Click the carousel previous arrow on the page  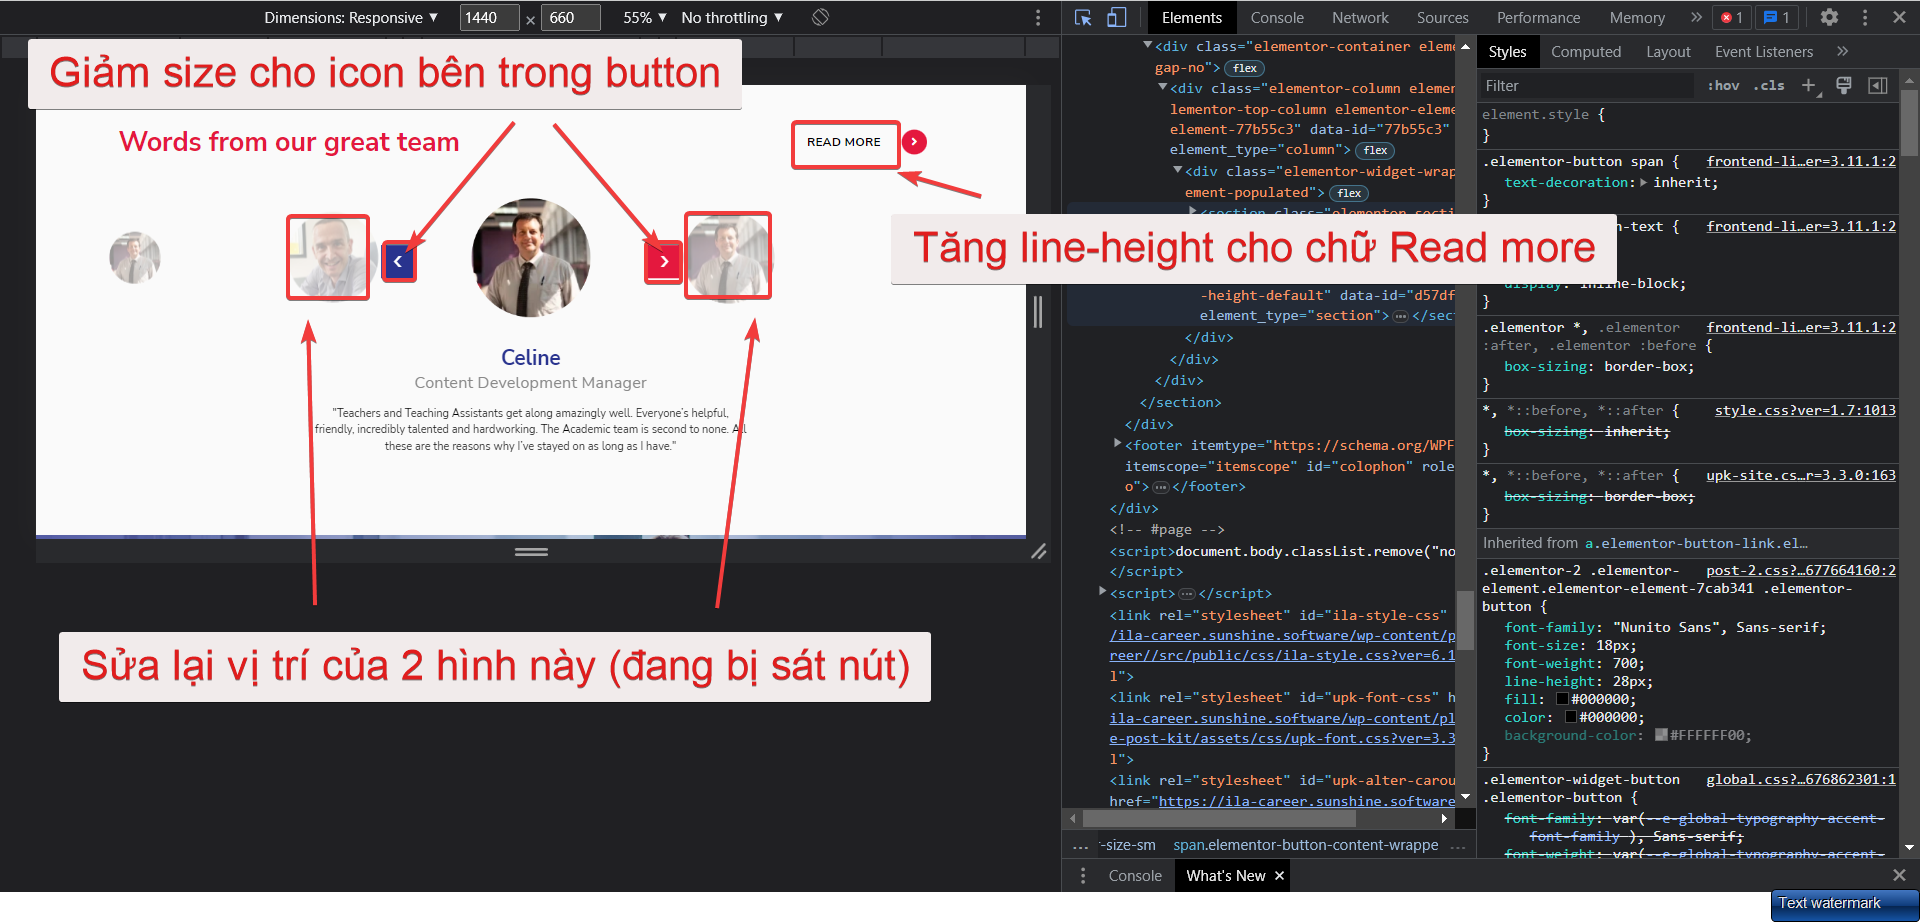click(x=398, y=262)
